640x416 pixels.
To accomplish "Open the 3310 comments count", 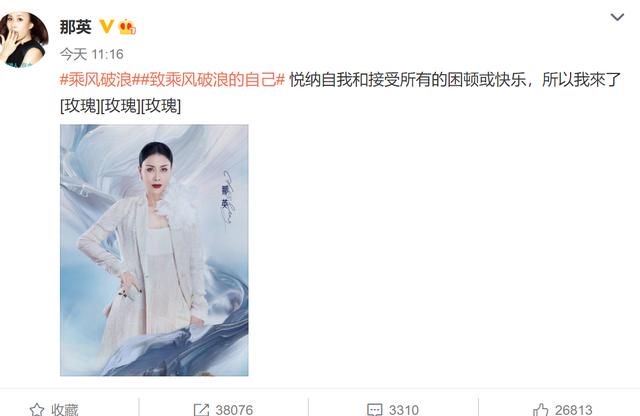I will [x=404, y=410].
